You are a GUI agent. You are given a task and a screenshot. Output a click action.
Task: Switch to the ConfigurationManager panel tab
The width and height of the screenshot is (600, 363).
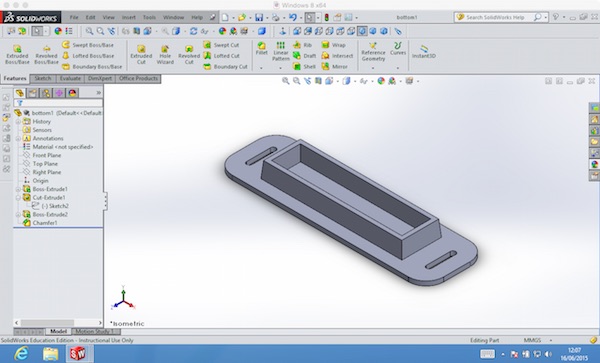pos(46,93)
